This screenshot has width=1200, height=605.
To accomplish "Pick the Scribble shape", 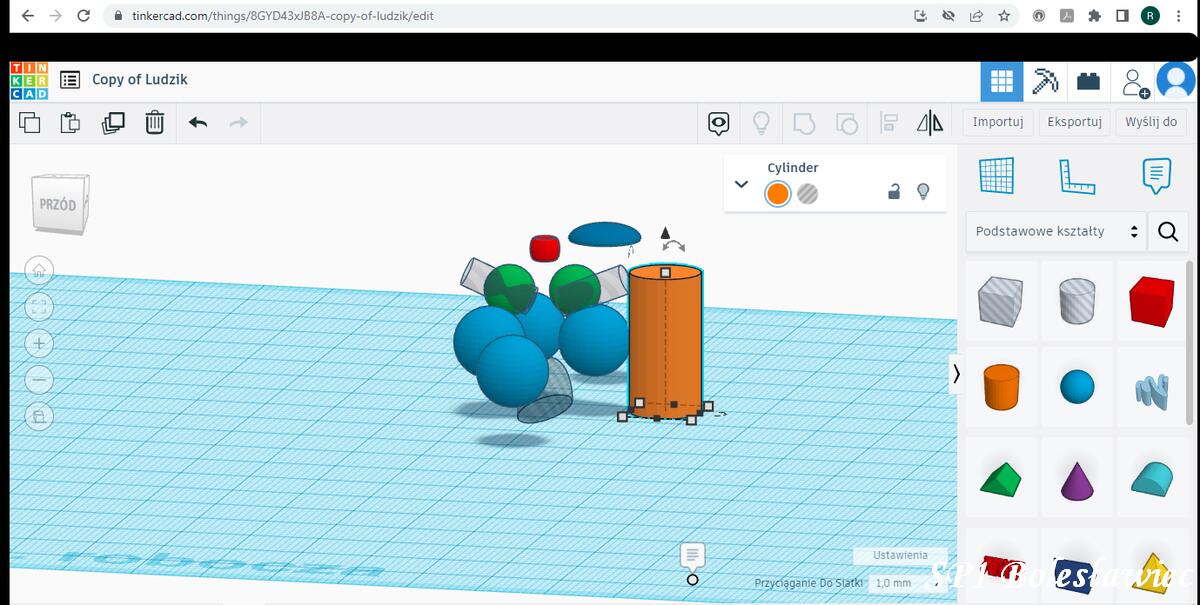I will click(x=1152, y=390).
